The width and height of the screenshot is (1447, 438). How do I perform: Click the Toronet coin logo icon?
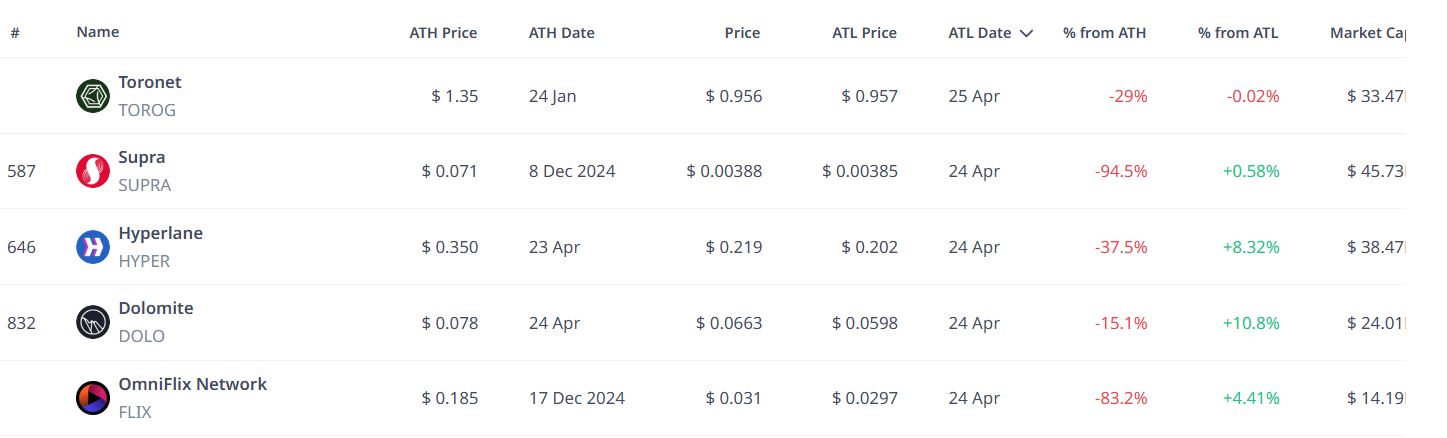[93, 96]
